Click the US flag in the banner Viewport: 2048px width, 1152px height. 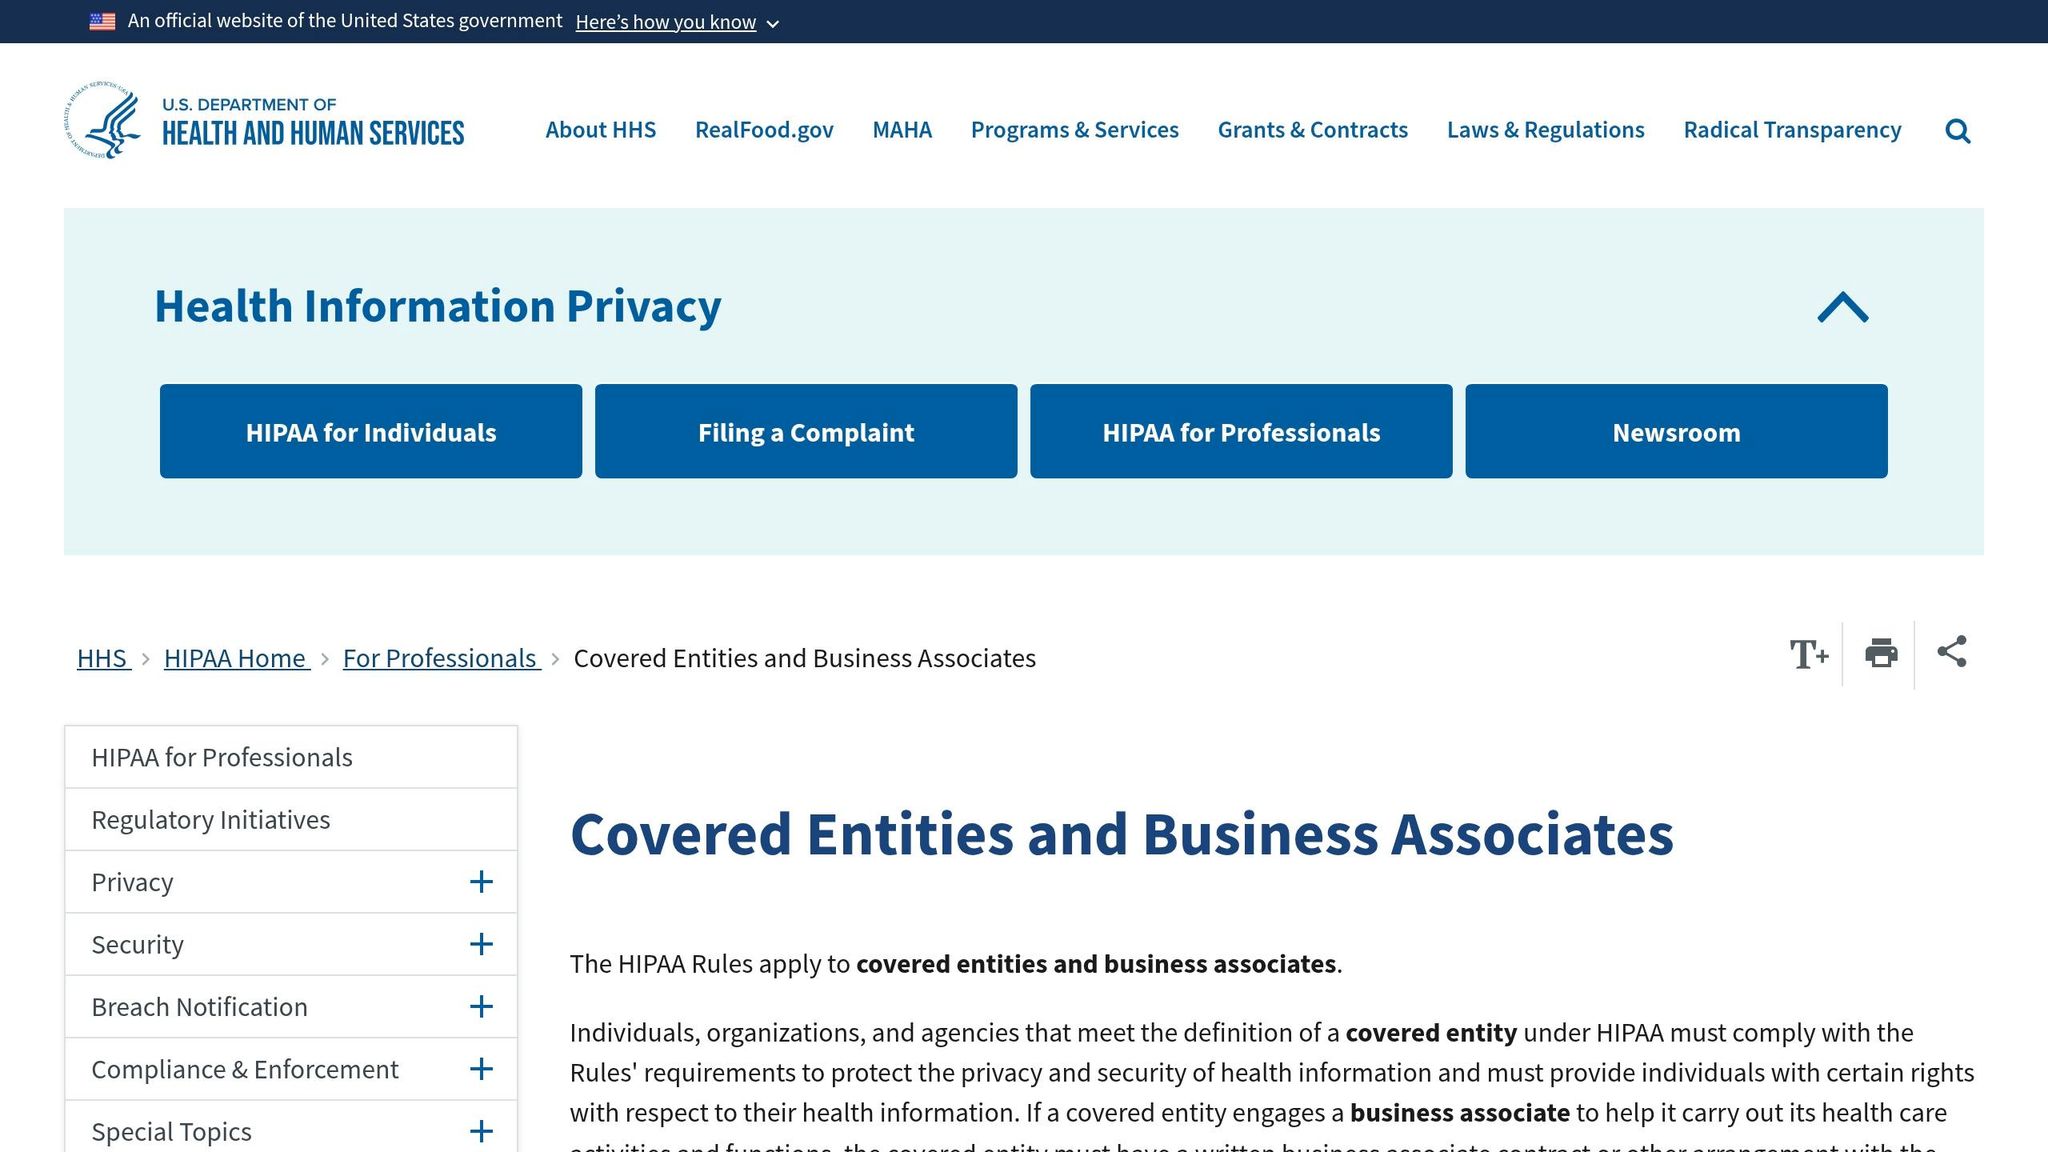coord(100,20)
